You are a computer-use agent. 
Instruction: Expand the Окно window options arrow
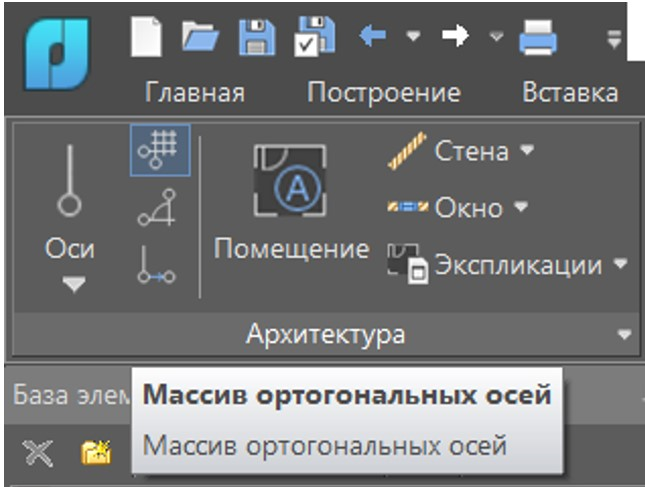pos(521,206)
